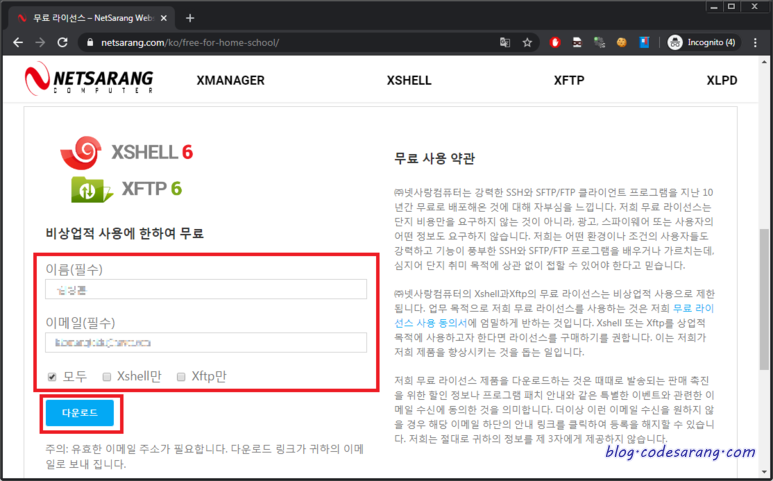Screen dimensions: 773x481
Task: Open a new browser tab
Action: tap(190, 18)
